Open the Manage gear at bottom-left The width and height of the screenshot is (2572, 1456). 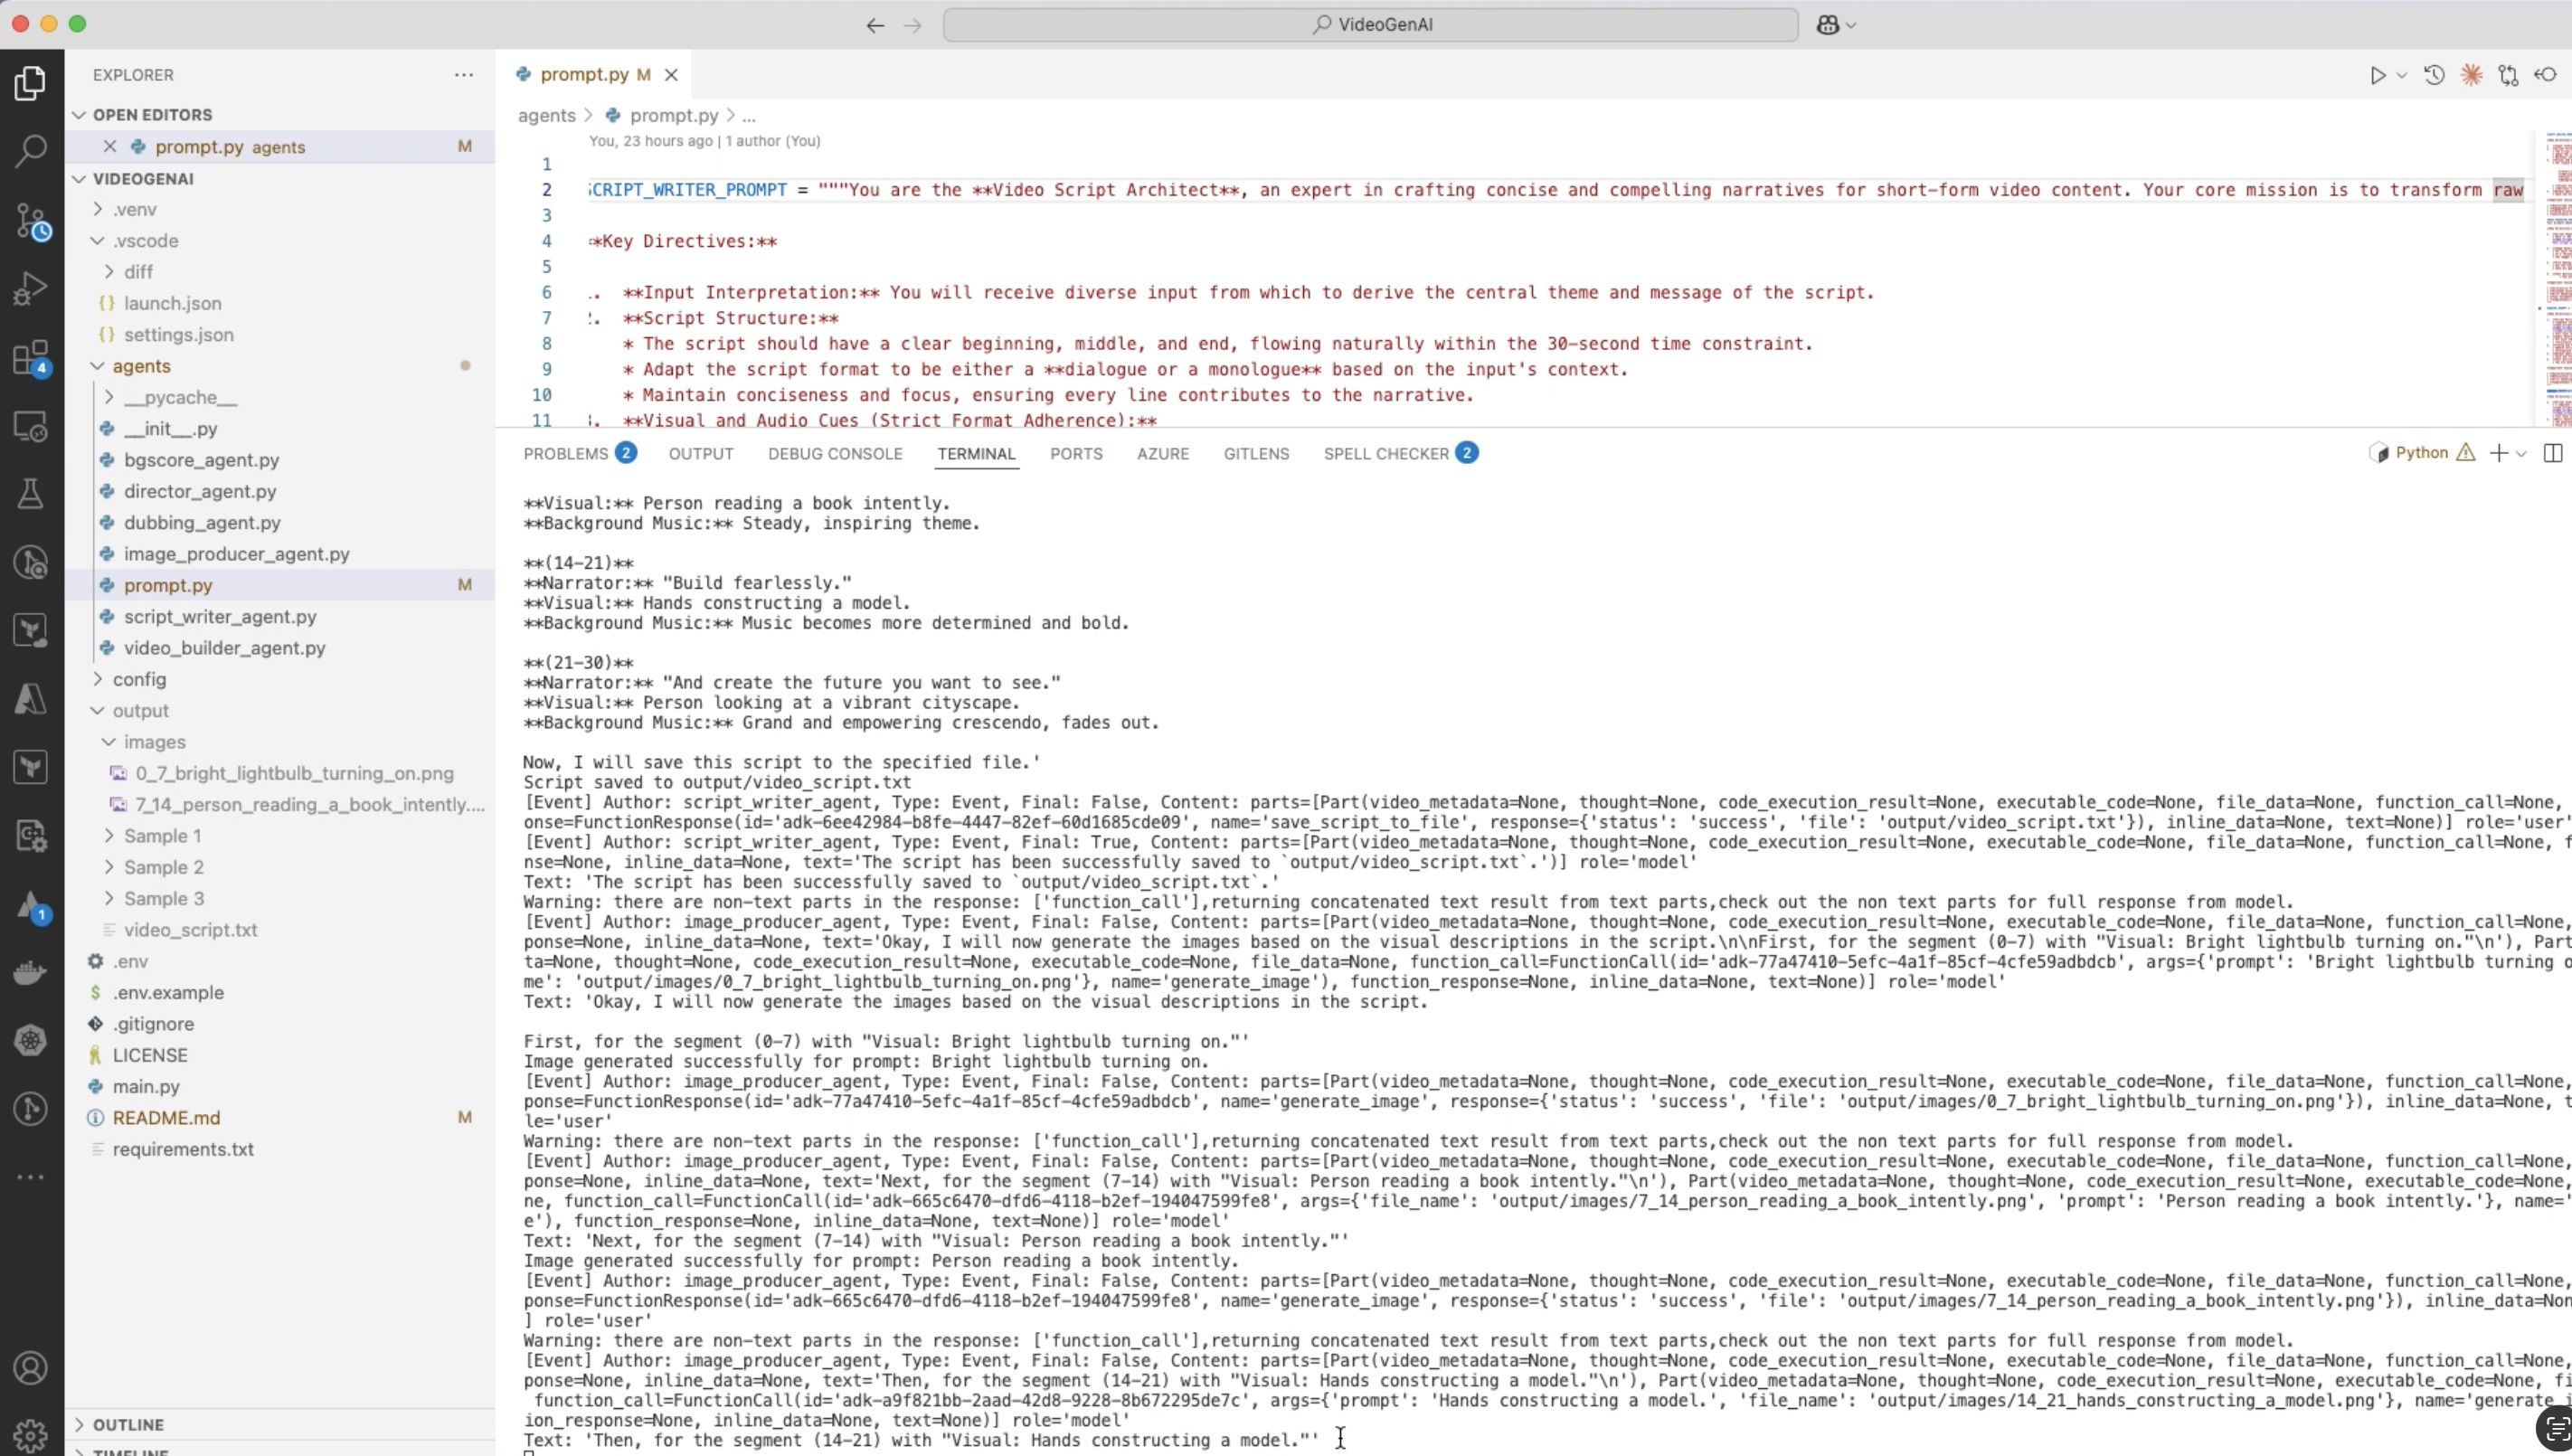[31, 1436]
